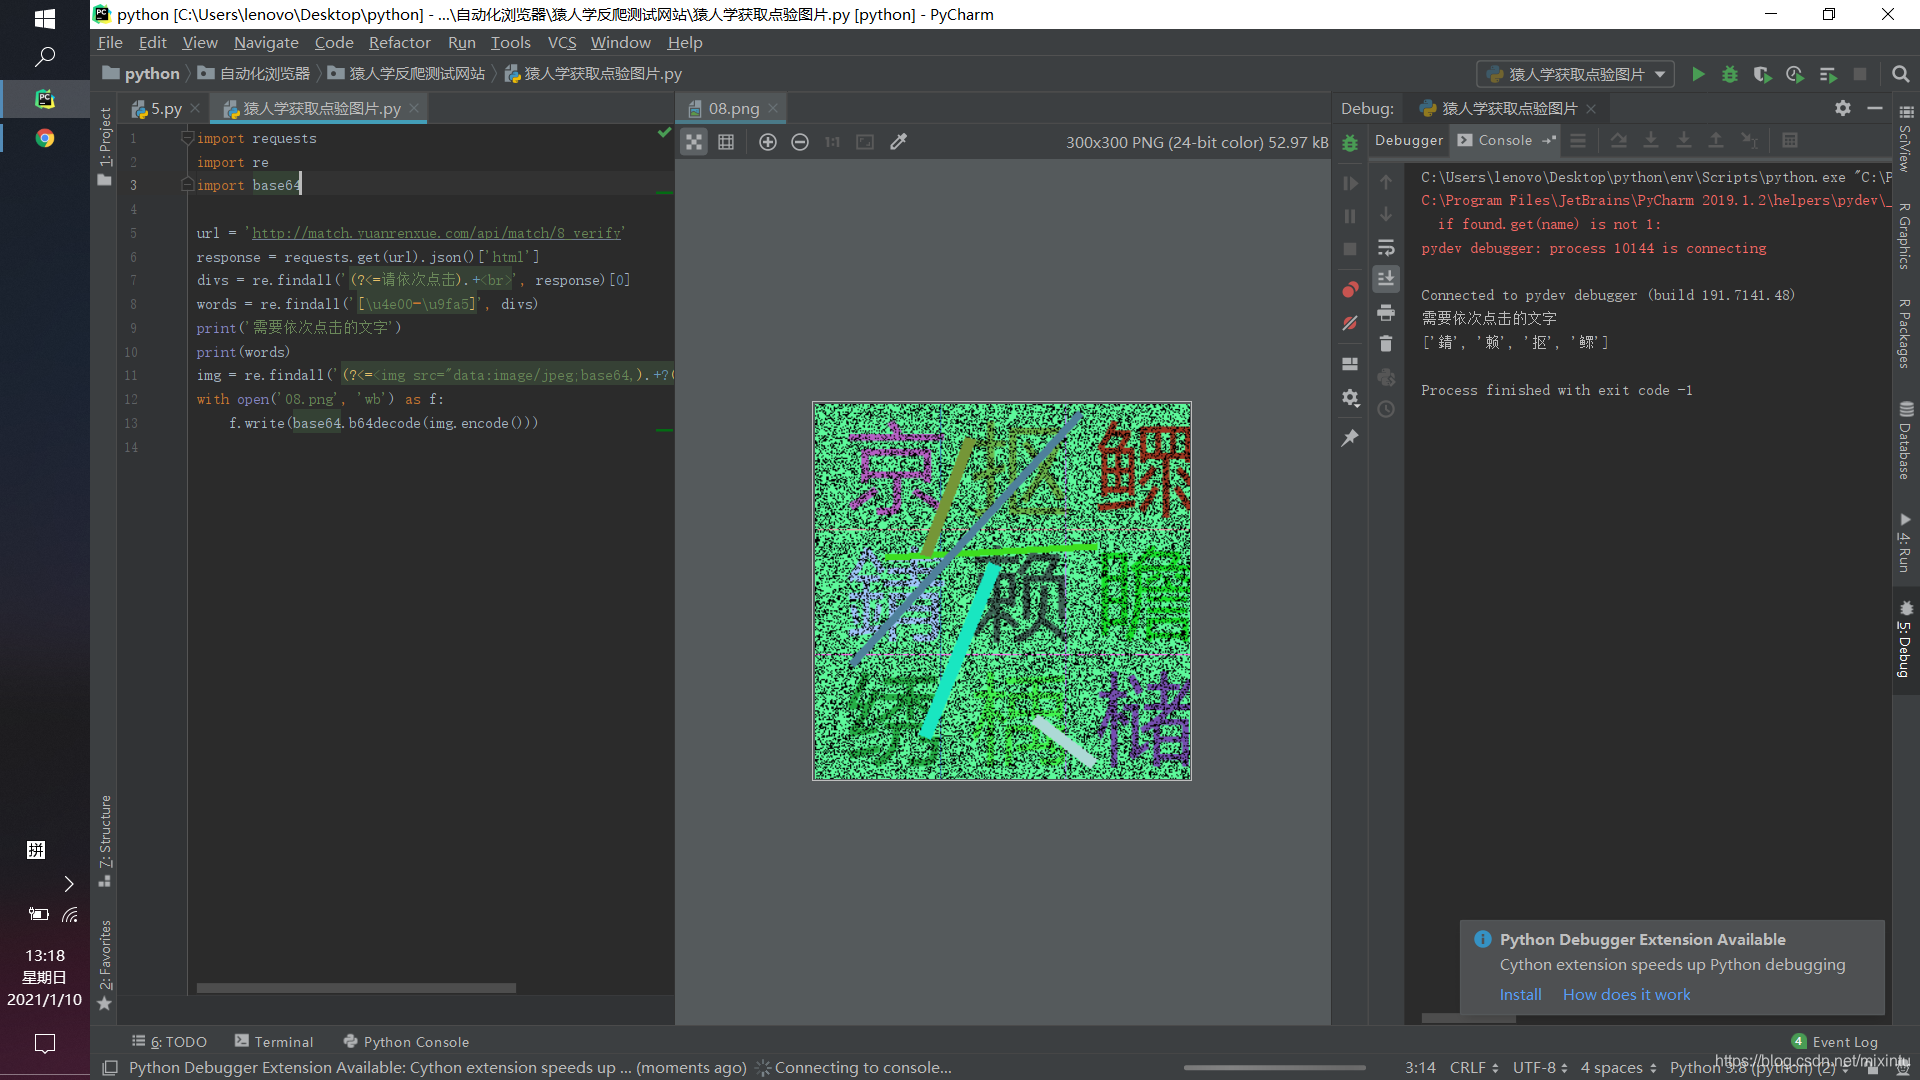Click Install link in debugger extension notification
Image resolution: width=1920 pixels, height=1080 pixels.
coord(1520,994)
